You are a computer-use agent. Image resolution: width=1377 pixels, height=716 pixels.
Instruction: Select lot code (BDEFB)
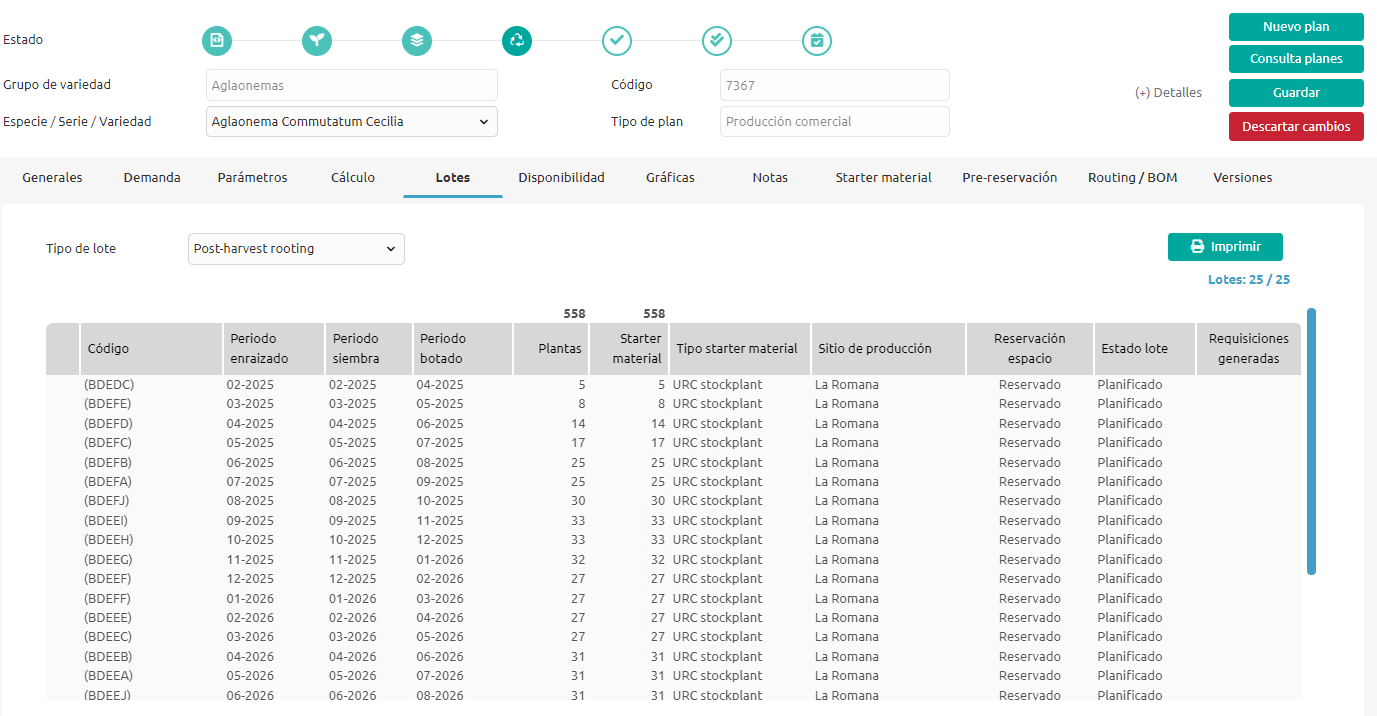(108, 463)
